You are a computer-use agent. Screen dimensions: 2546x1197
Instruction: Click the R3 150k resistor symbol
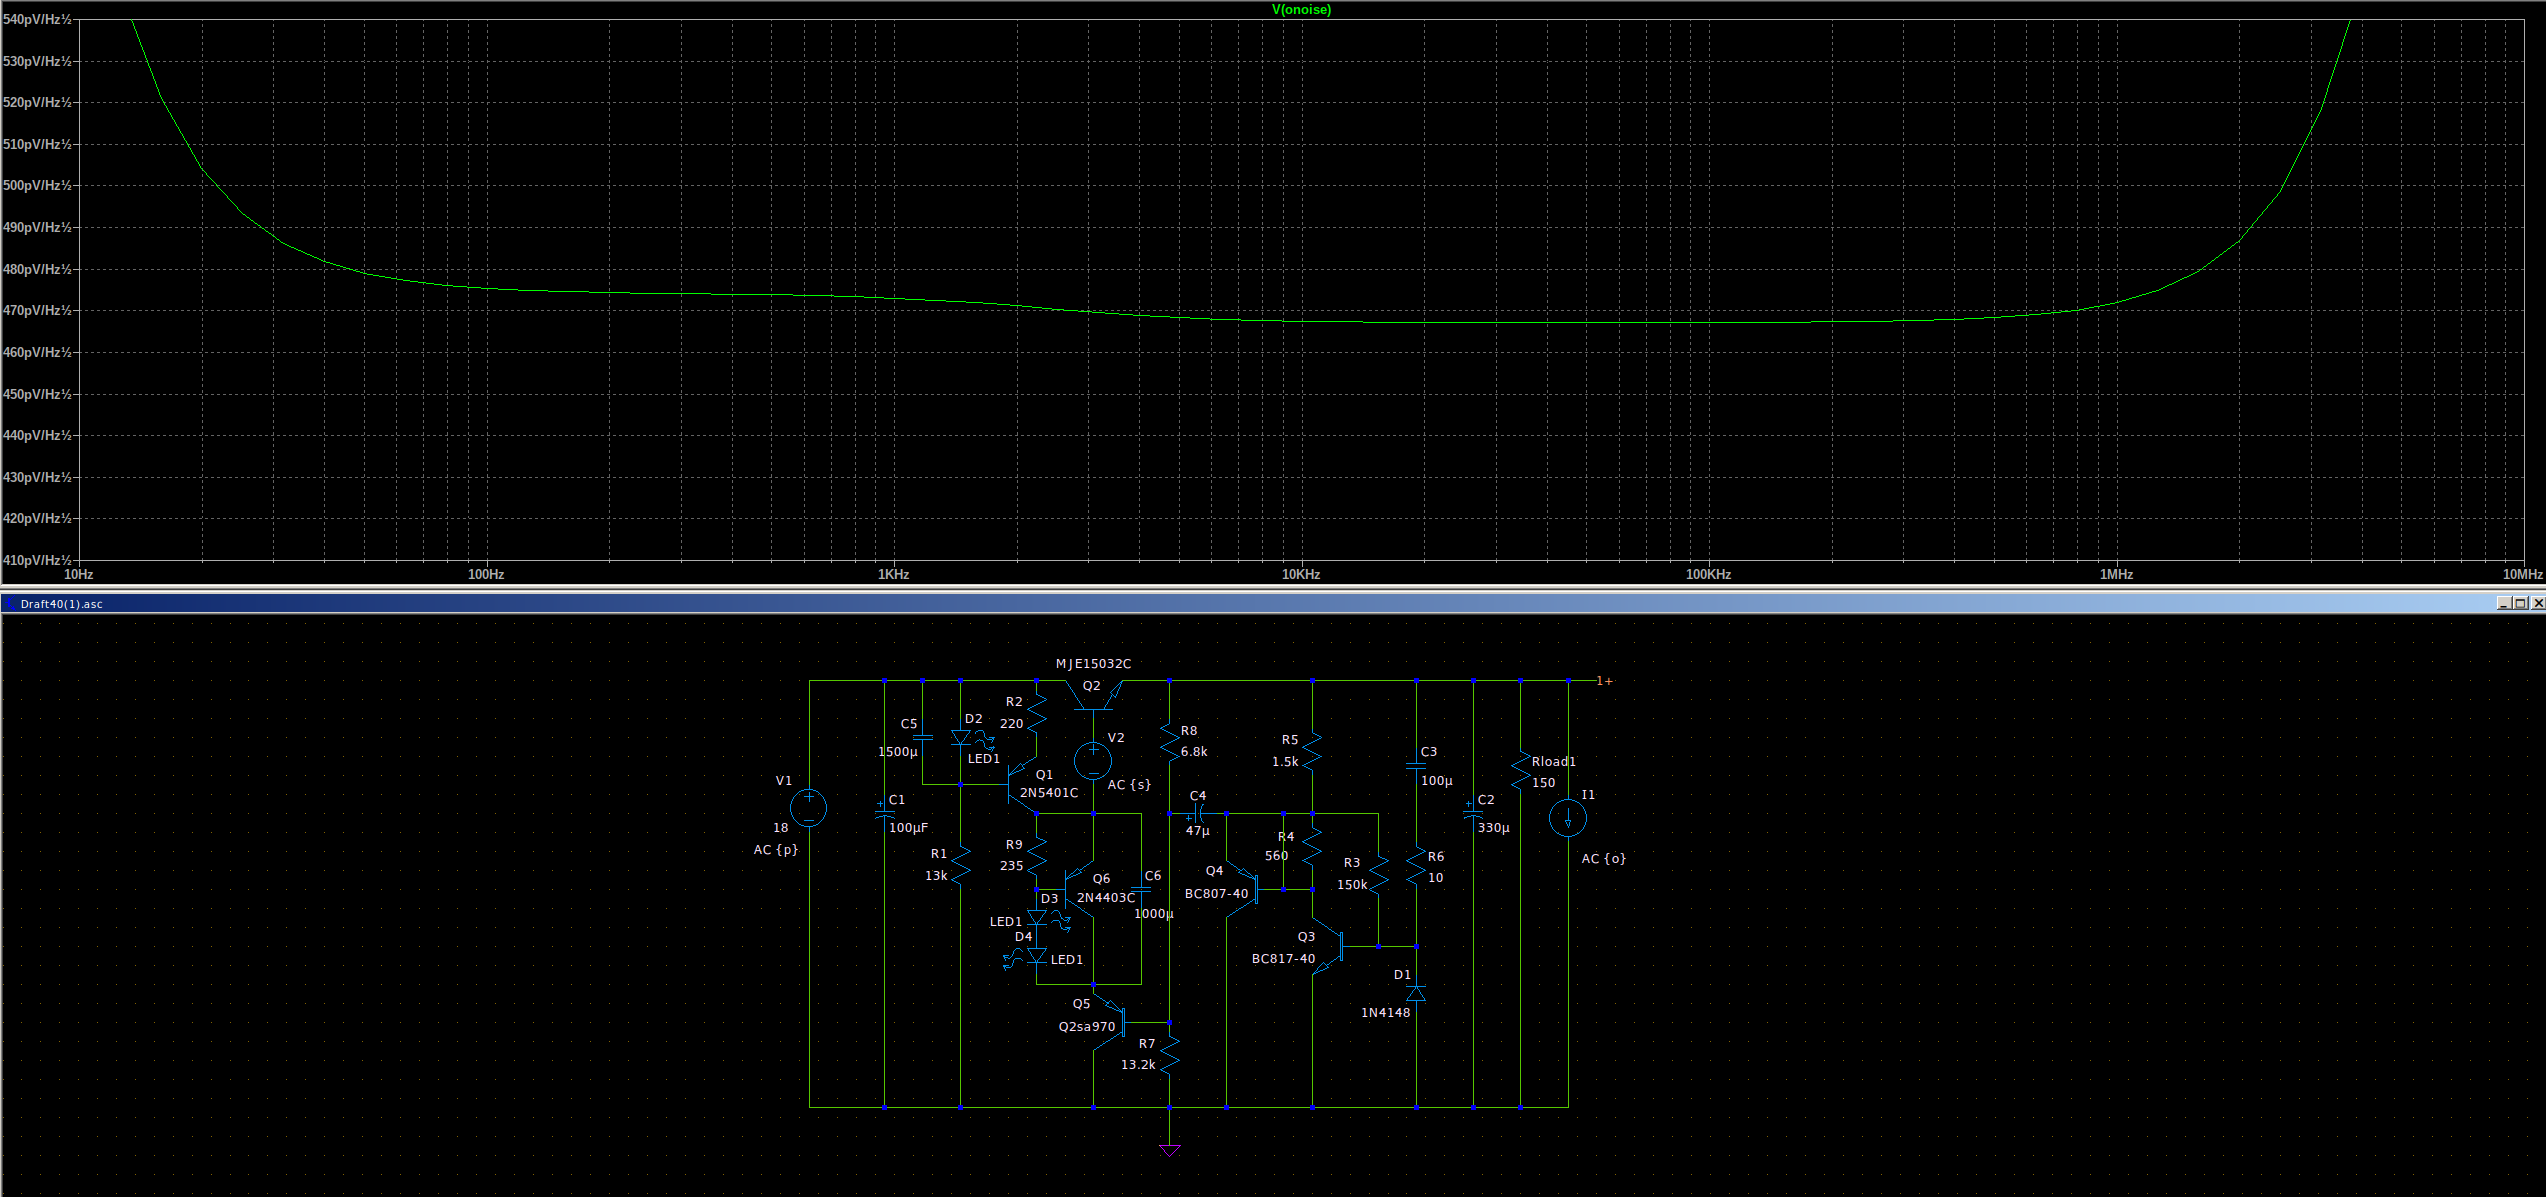[x=1378, y=873]
